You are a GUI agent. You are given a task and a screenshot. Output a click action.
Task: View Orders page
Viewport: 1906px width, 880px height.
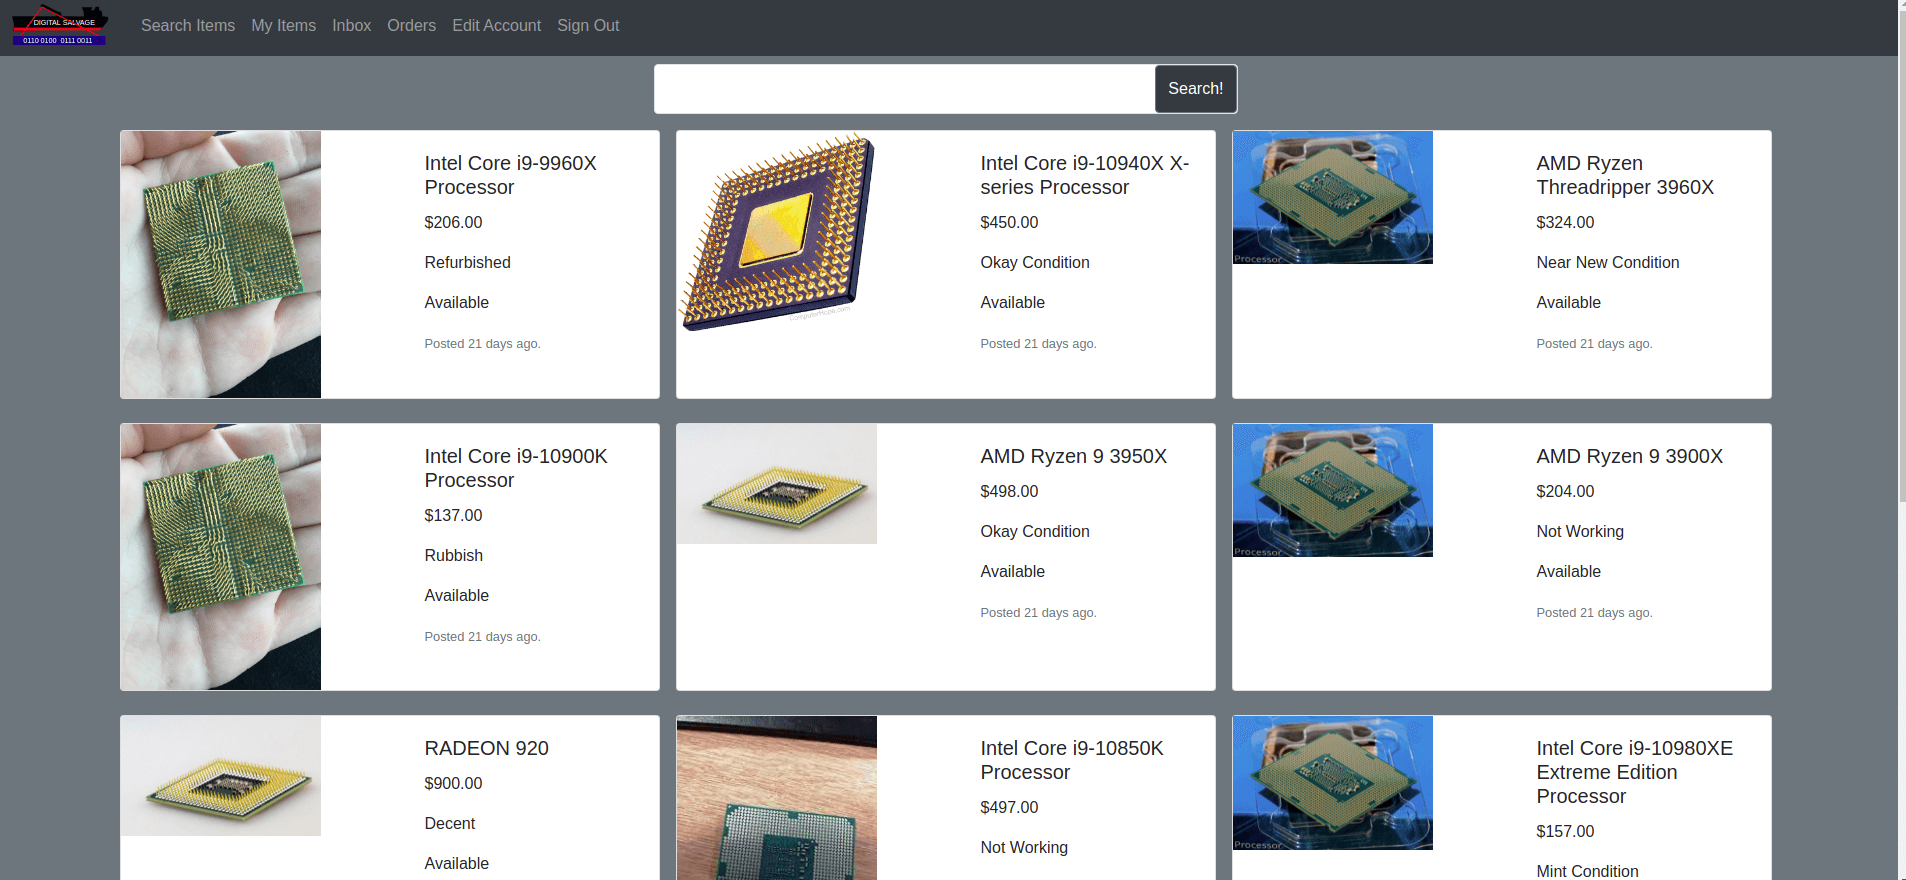(x=412, y=26)
